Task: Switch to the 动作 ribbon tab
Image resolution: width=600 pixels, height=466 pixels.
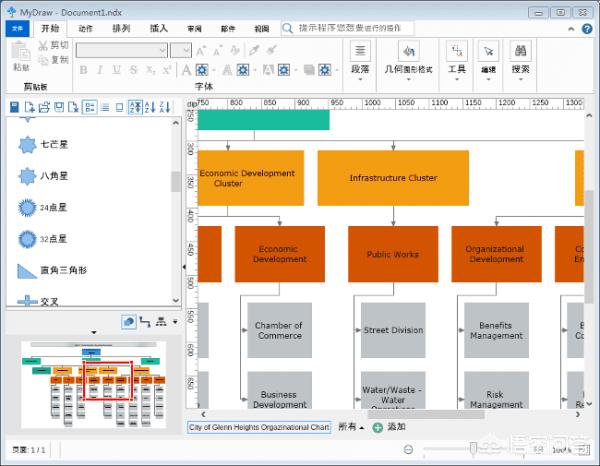Action: (86, 29)
